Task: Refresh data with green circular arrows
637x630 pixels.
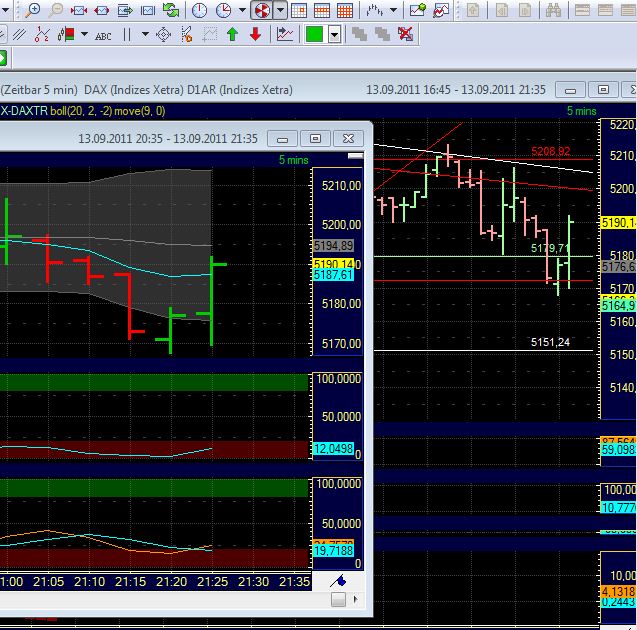Action: [171, 10]
